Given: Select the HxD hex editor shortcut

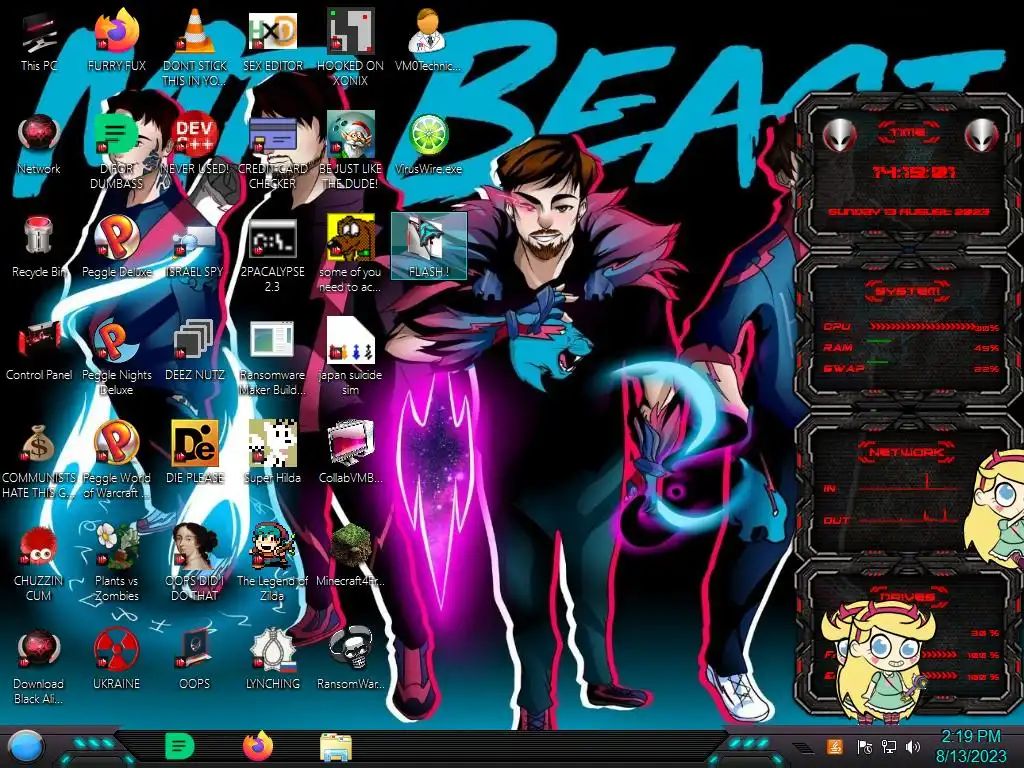Looking at the screenshot, I should (x=272, y=40).
